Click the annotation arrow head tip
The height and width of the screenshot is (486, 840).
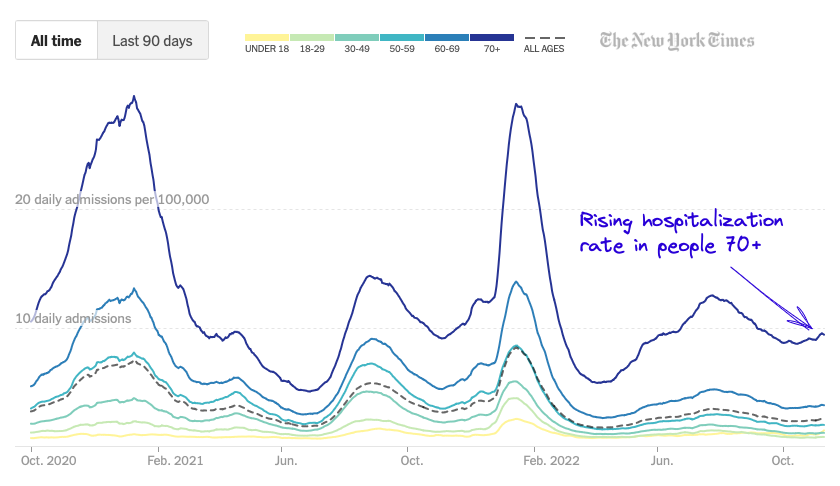(x=813, y=326)
